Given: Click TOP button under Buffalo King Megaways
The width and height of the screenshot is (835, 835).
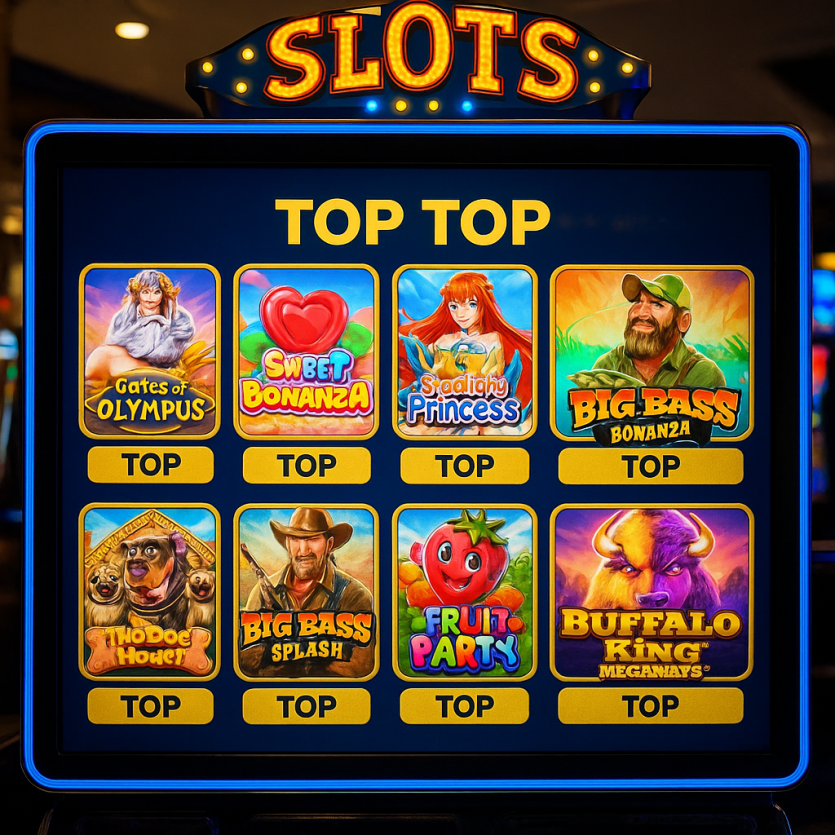Looking at the screenshot, I should point(651,705).
